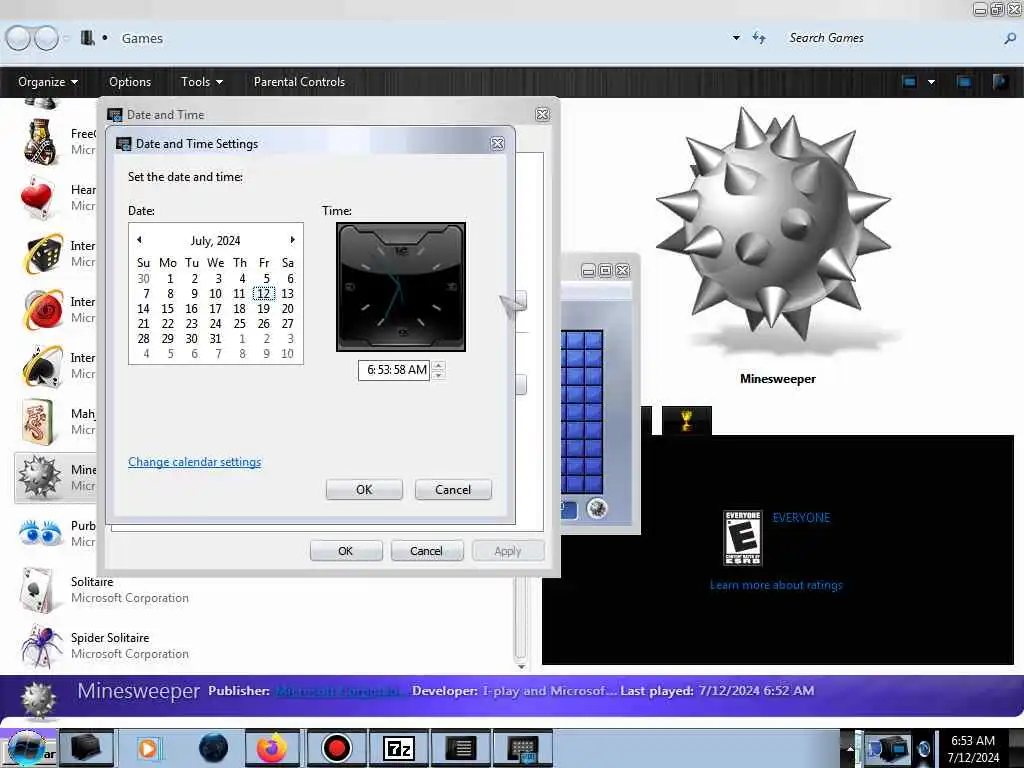1024x768 pixels.
Task: Click the taskbar clock showing 6:53 AM
Action: [972, 741]
